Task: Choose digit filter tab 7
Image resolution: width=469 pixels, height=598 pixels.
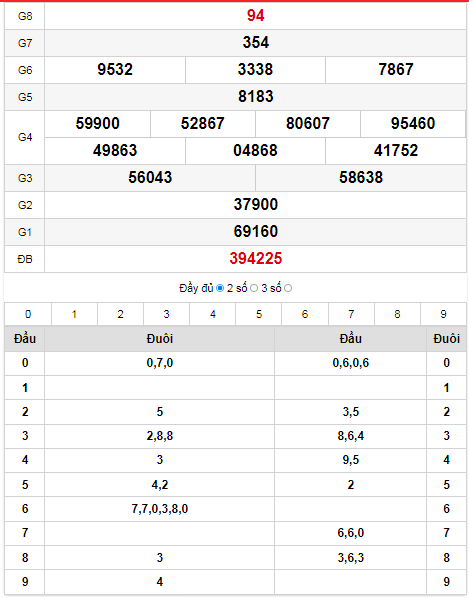Action: tap(351, 314)
